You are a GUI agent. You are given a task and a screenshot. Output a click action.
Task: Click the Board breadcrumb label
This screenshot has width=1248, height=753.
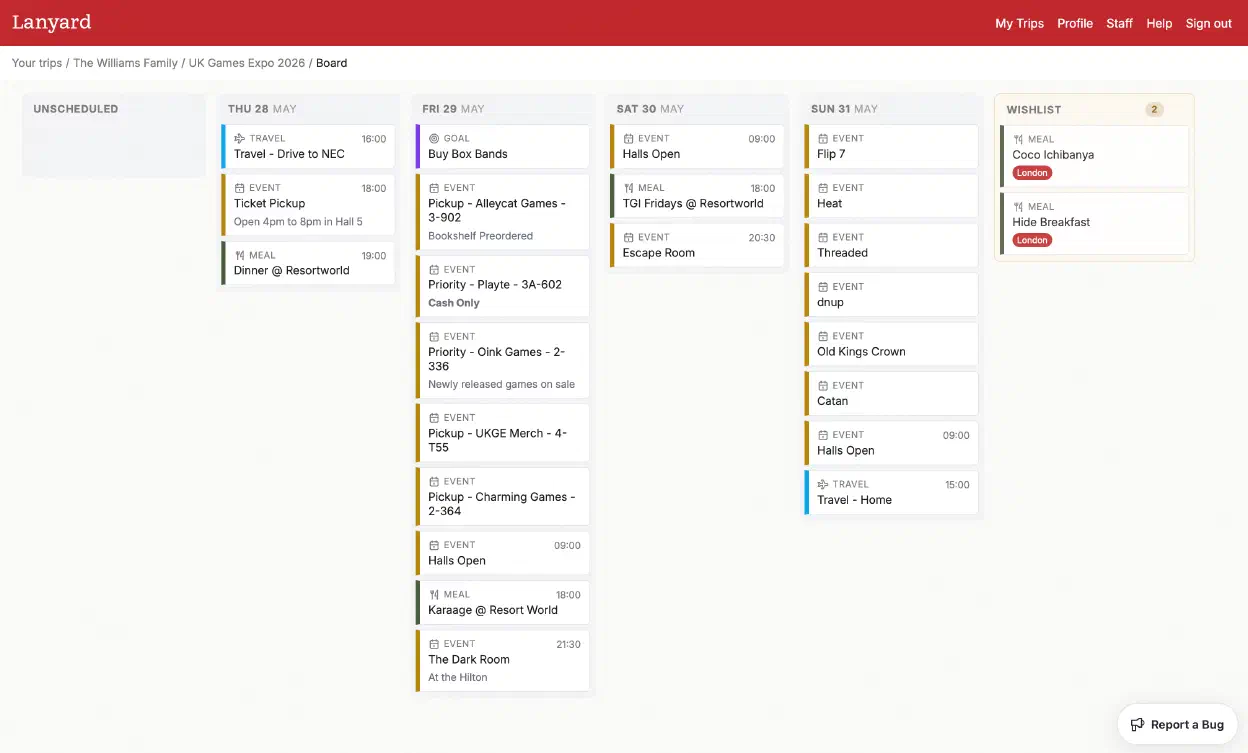332,63
